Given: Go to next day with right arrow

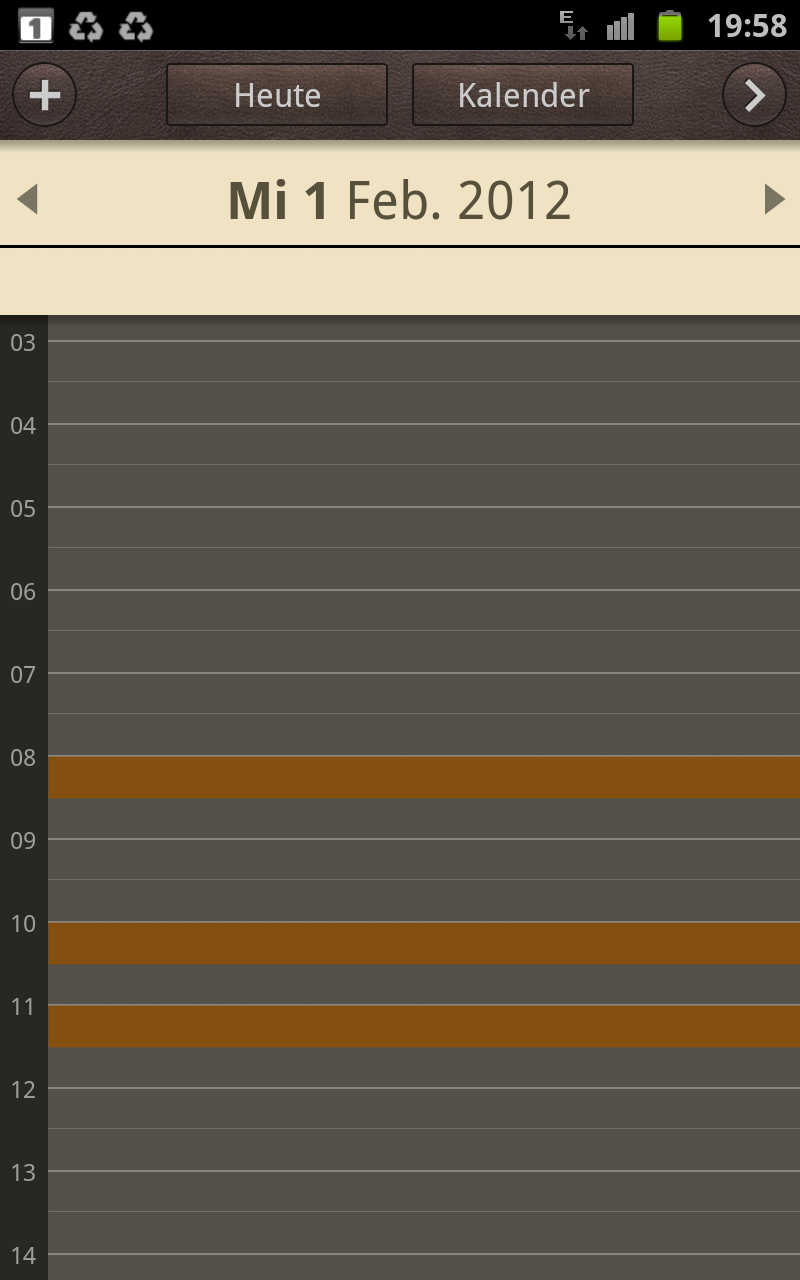Looking at the screenshot, I should click(x=774, y=199).
